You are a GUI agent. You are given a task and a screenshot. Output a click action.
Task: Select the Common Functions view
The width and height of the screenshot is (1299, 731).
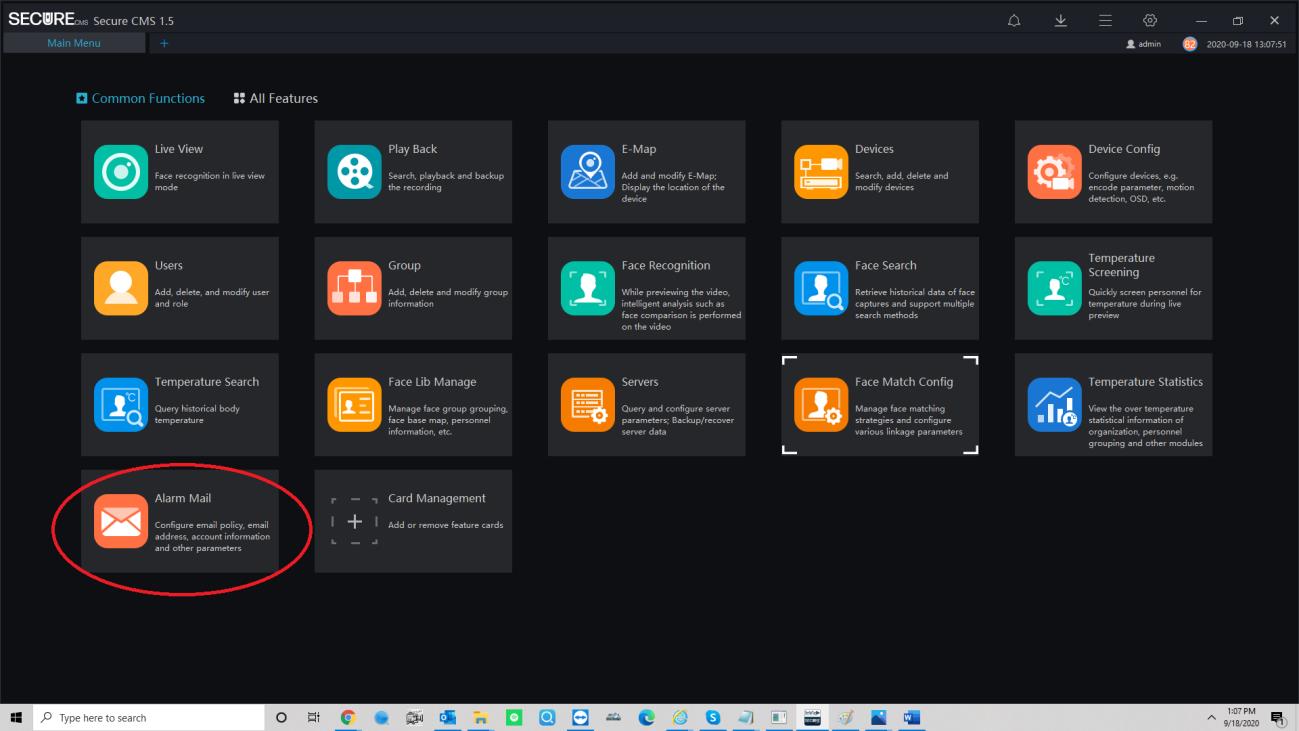click(141, 98)
